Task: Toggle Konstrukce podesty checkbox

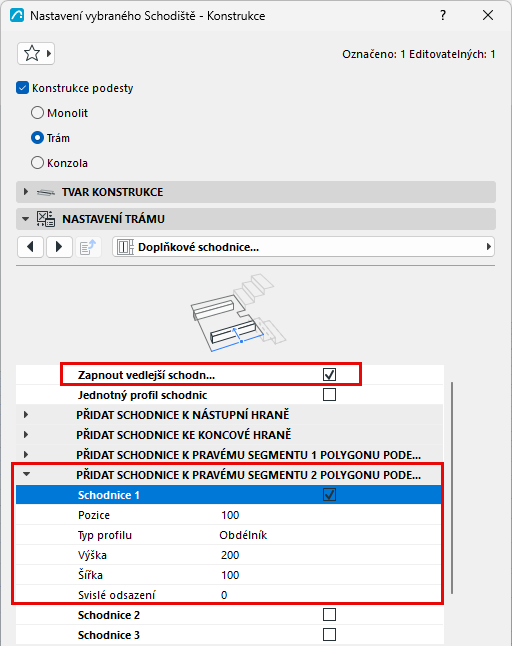Action: tap(22, 88)
